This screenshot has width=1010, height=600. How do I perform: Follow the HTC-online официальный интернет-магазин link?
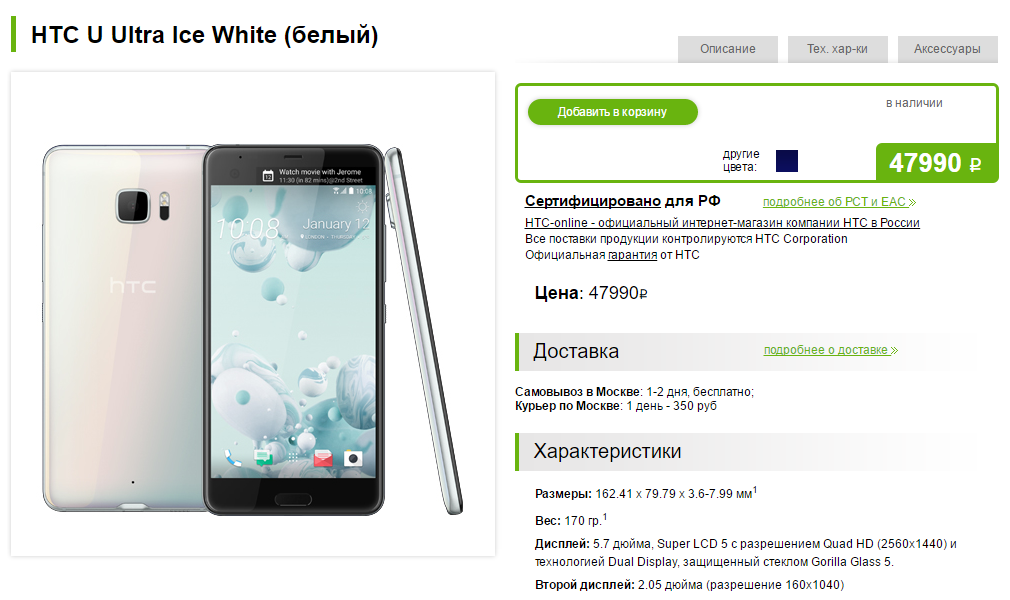pos(722,223)
